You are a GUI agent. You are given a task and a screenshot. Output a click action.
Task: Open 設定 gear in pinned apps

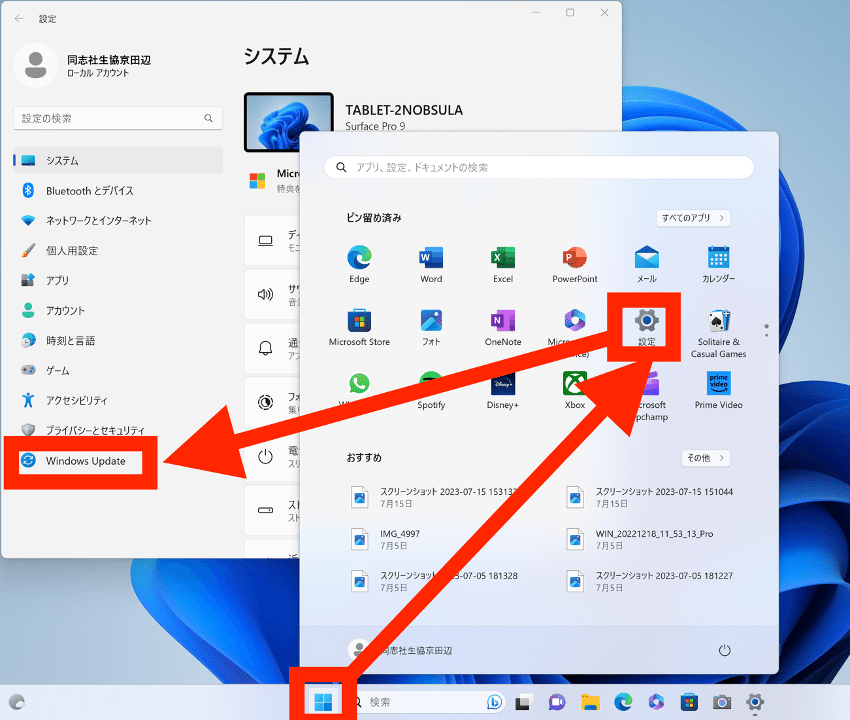[x=646, y=326]
